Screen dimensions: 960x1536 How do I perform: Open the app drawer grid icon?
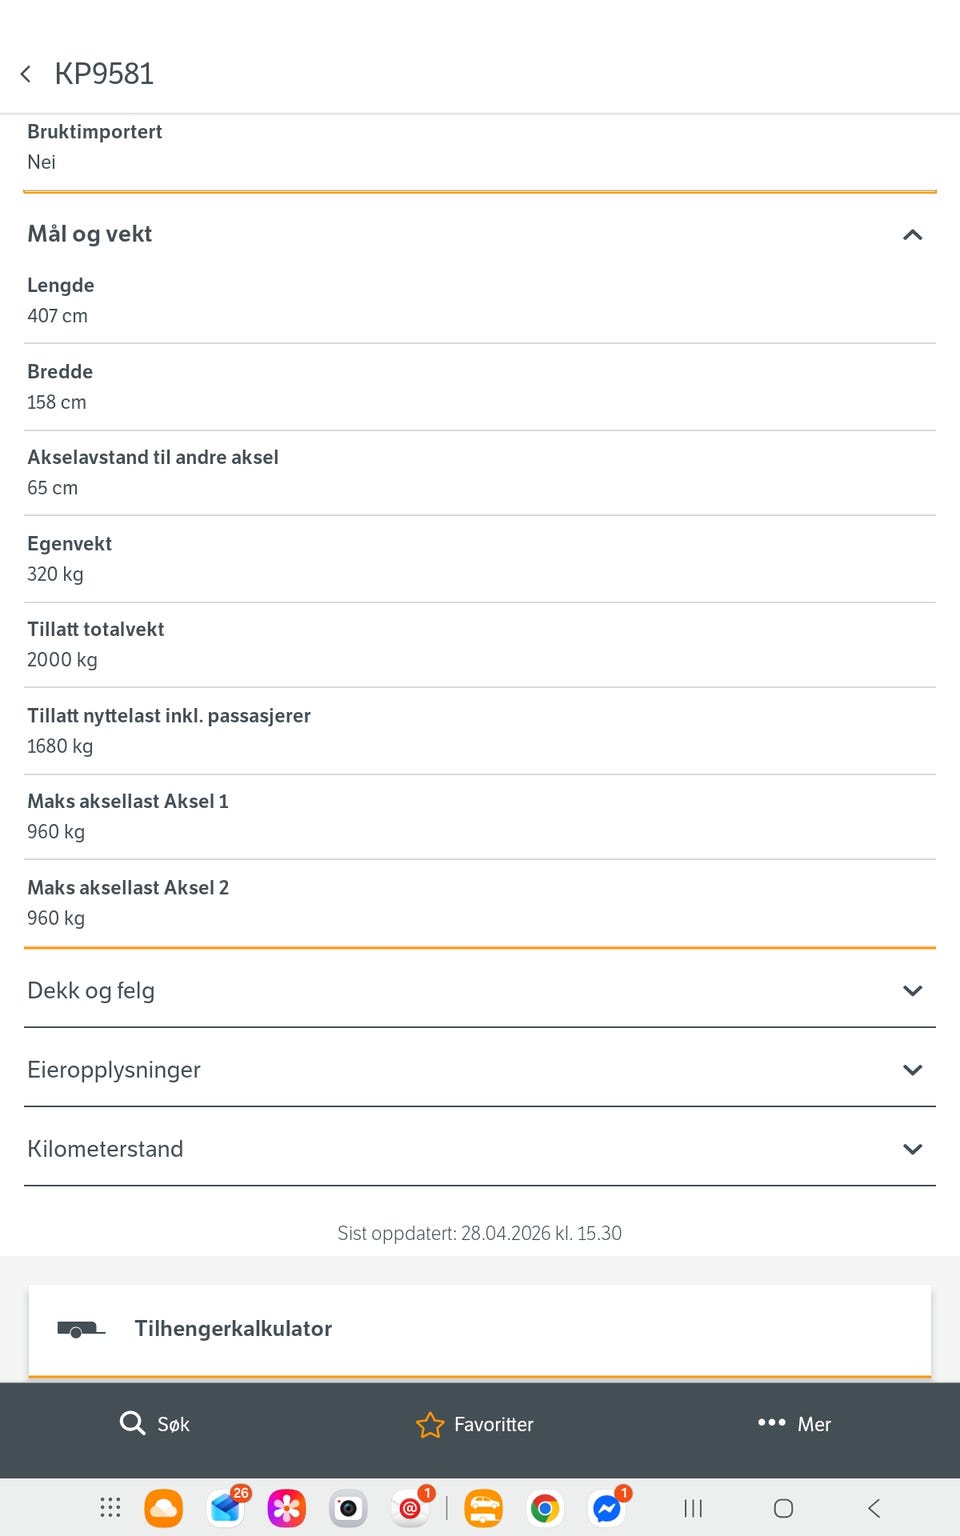click(x=110, y=1508)
